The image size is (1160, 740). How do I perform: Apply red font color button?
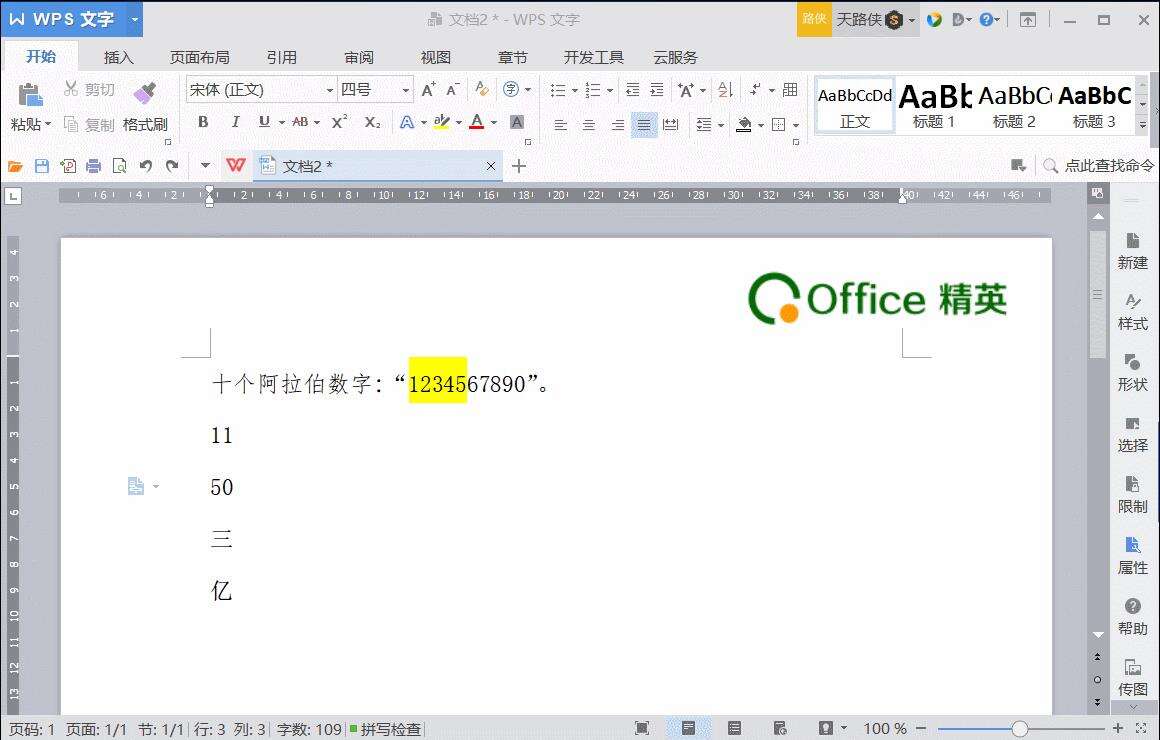coord(477,122)
